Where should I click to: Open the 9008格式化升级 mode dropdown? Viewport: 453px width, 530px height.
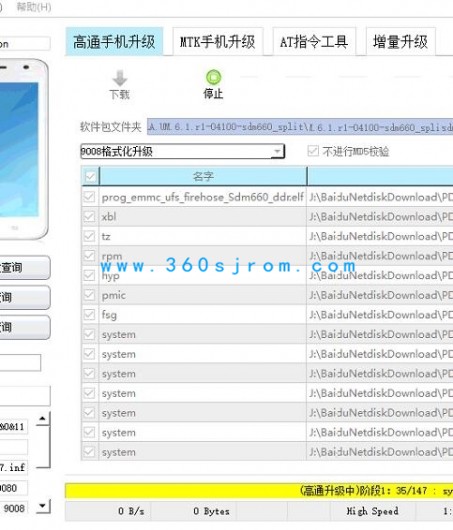183,151
